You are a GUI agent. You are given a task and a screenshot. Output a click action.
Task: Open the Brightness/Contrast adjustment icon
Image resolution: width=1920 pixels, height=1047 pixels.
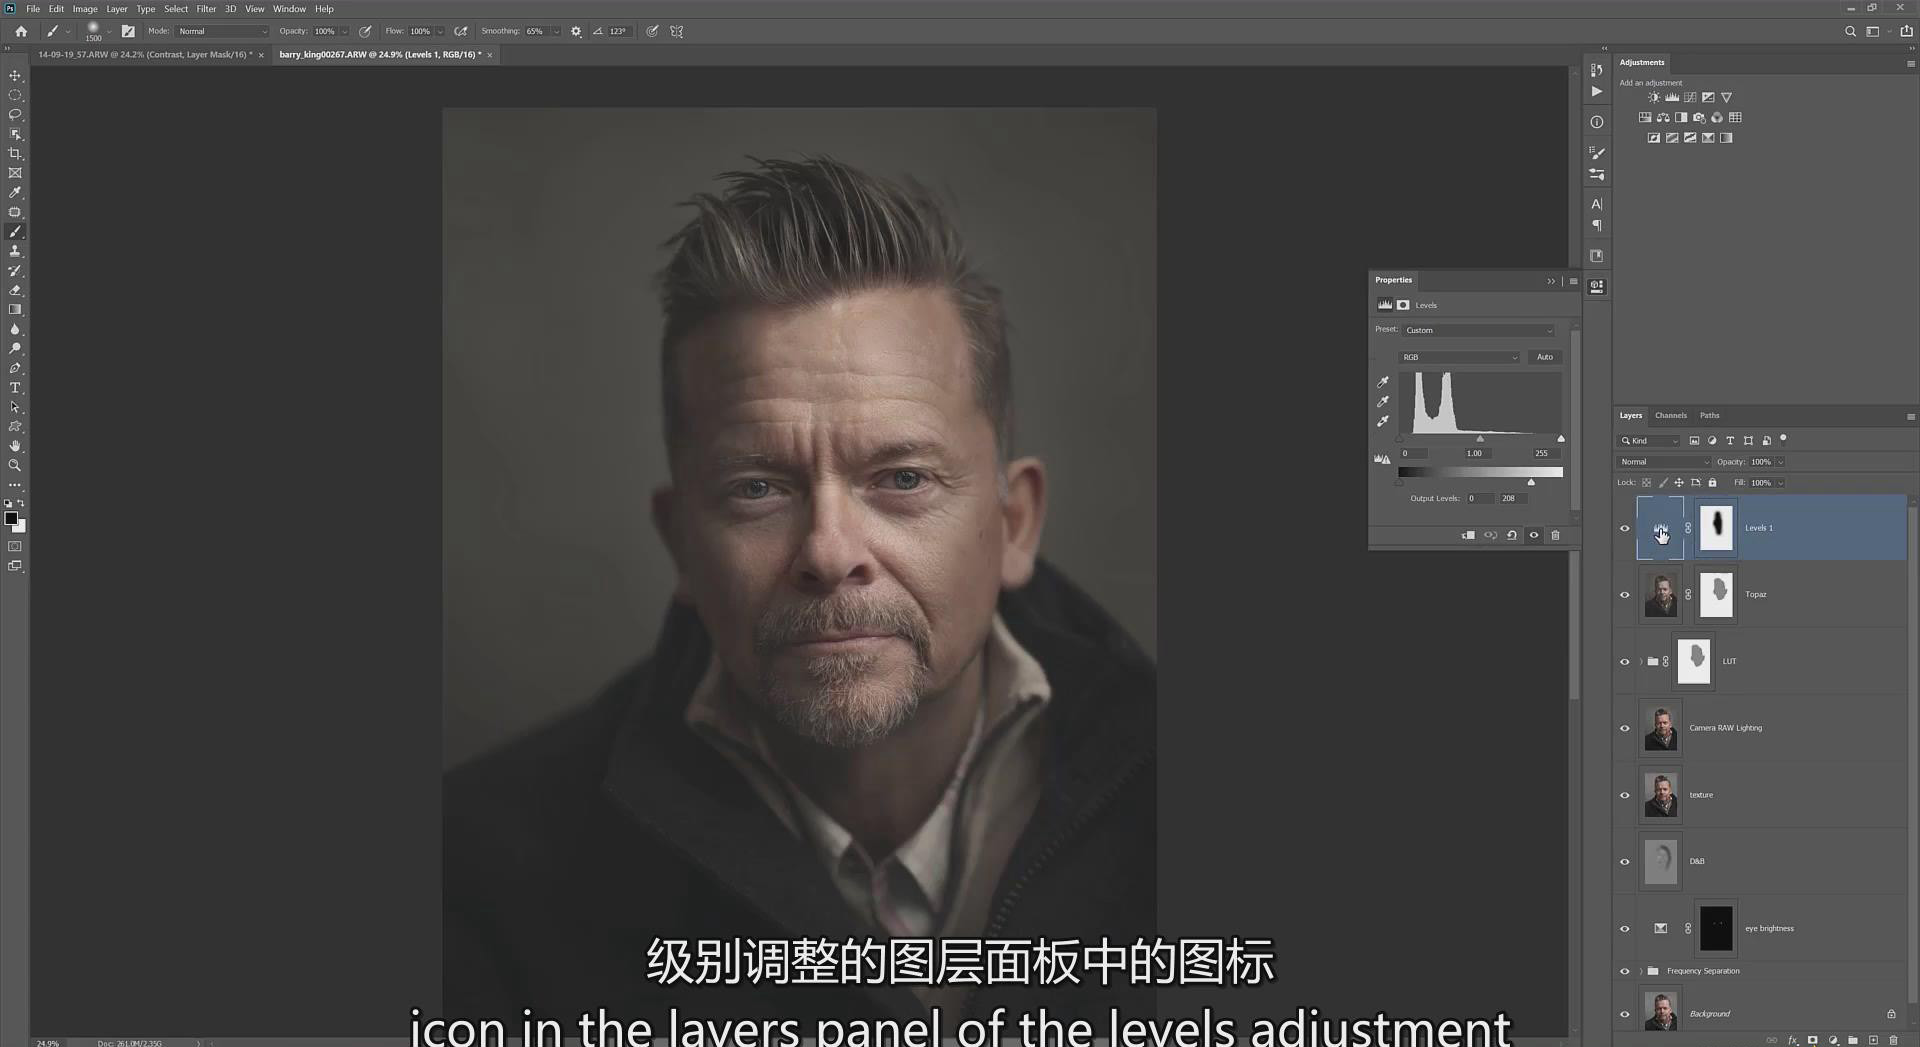1654,97
